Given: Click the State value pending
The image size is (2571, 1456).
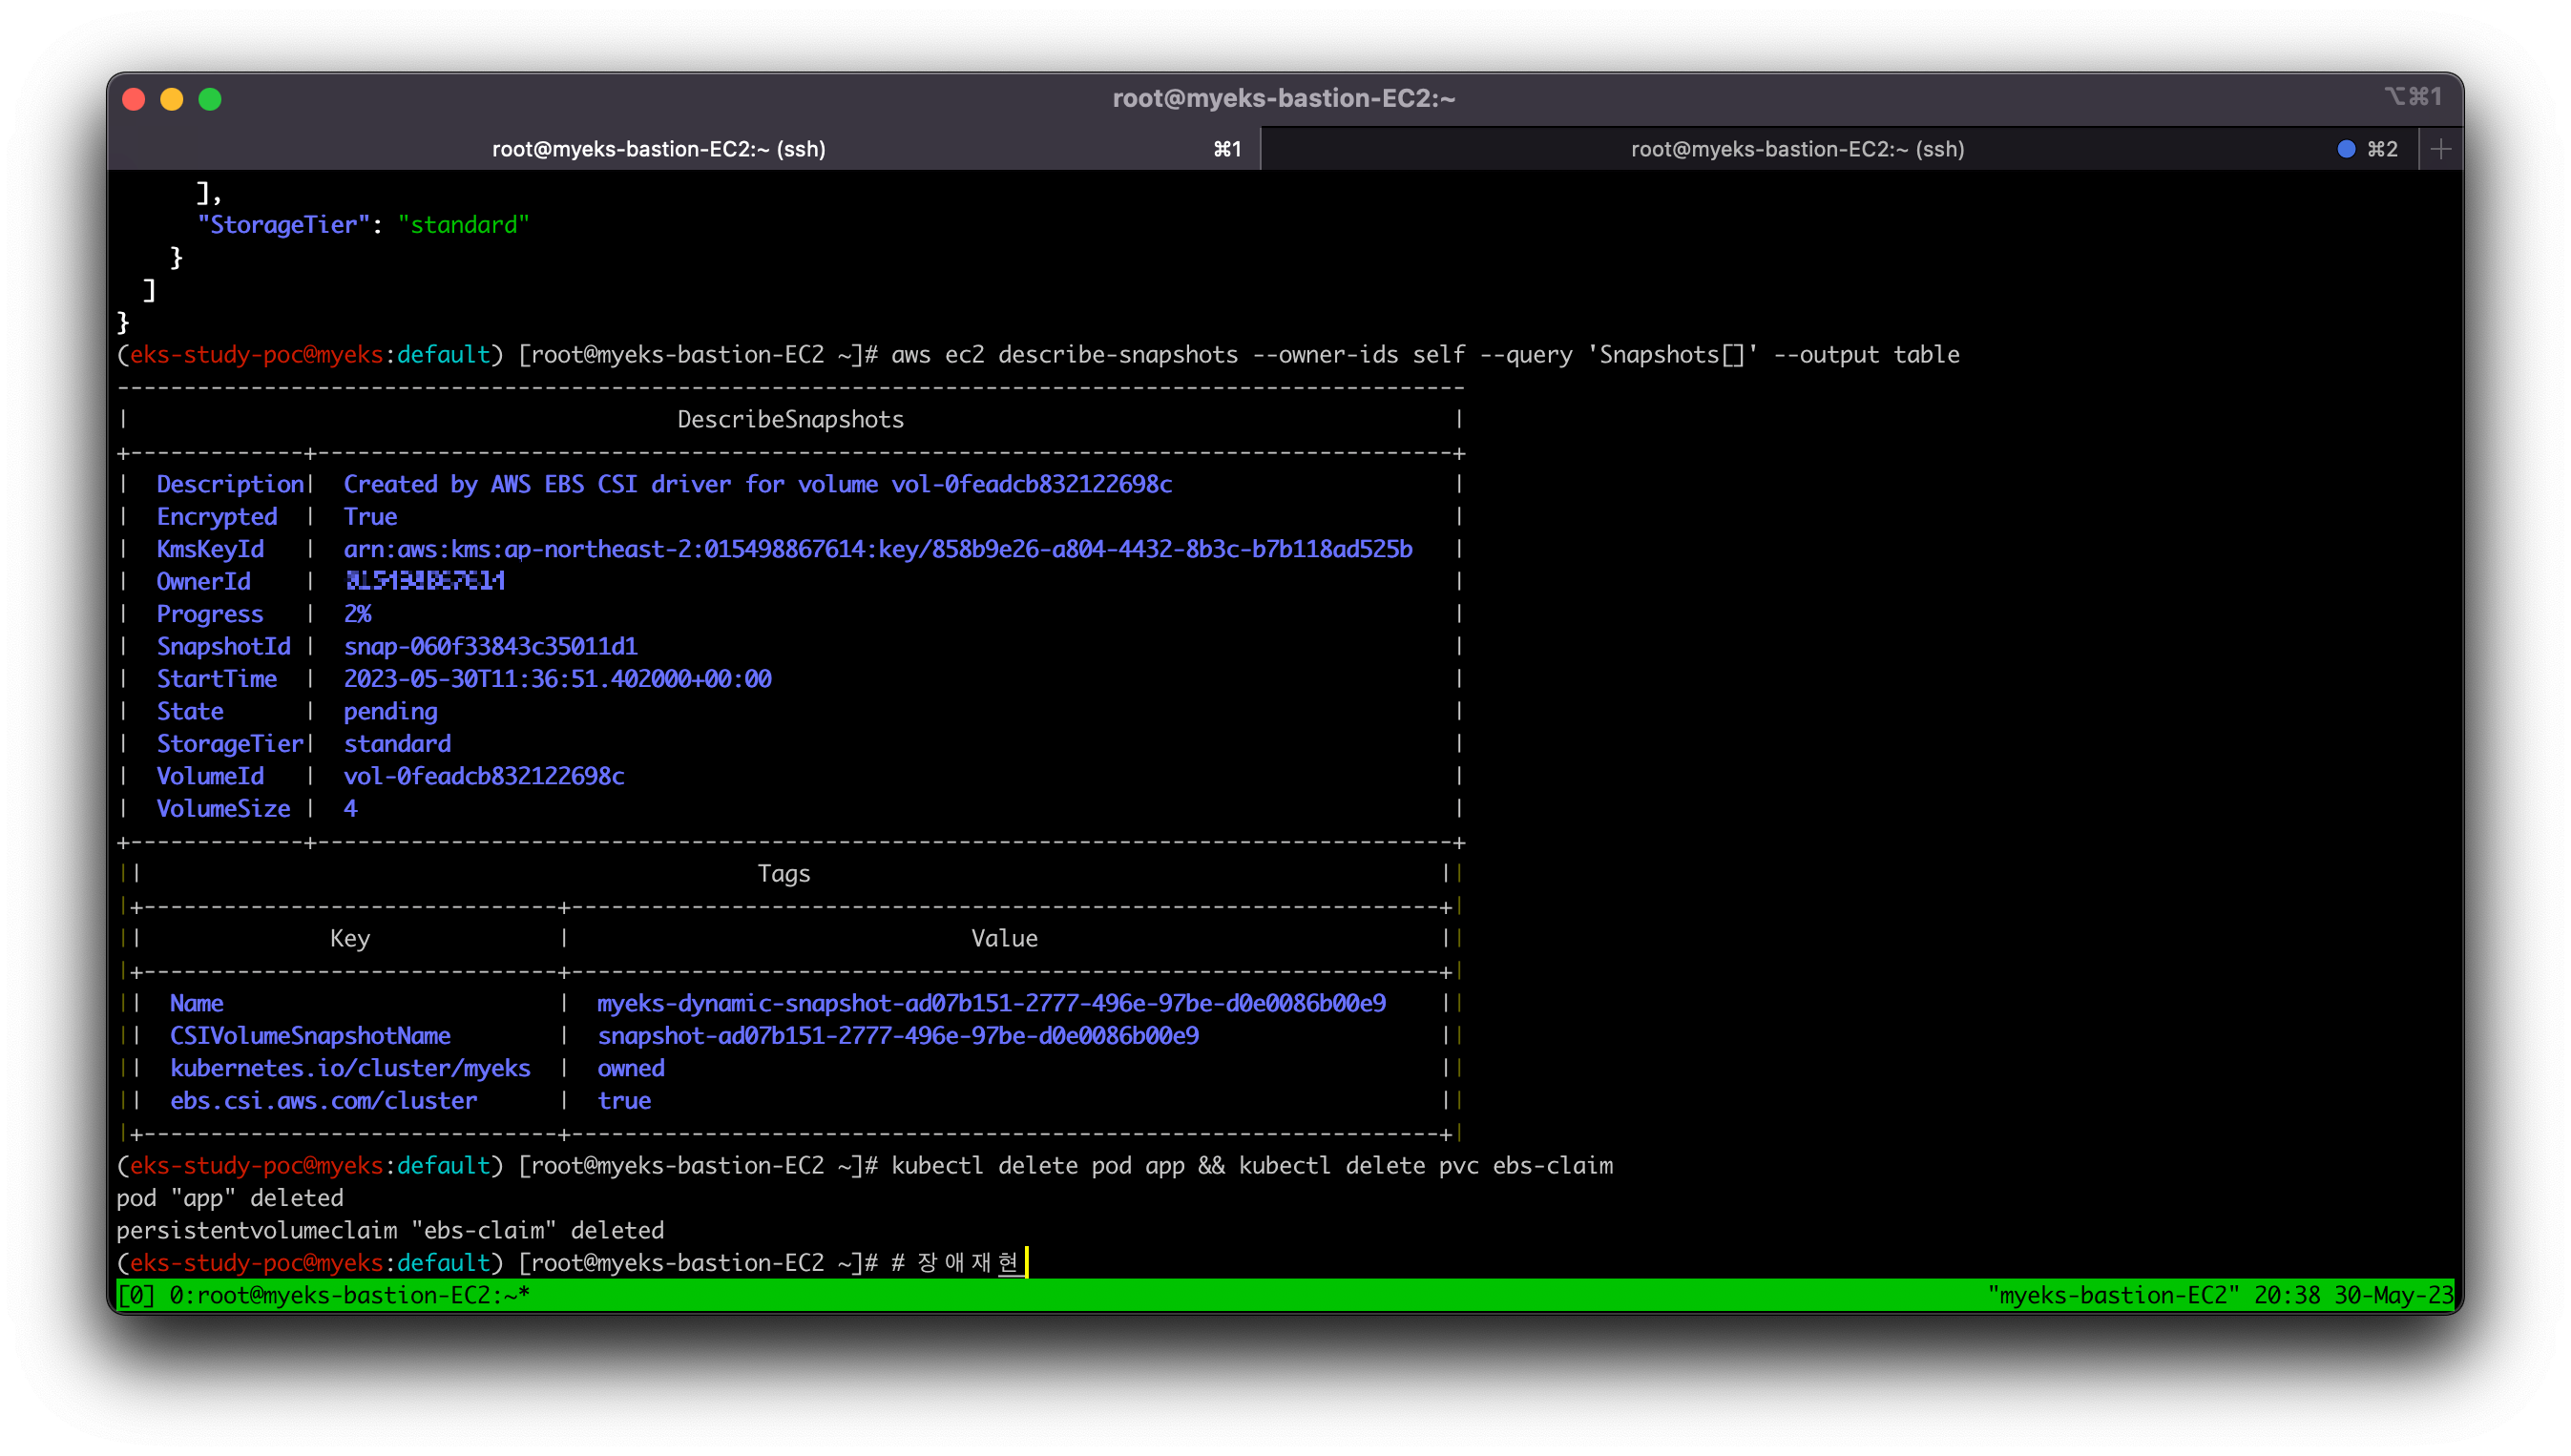Looking at the screenshot, I should point(390,711).
